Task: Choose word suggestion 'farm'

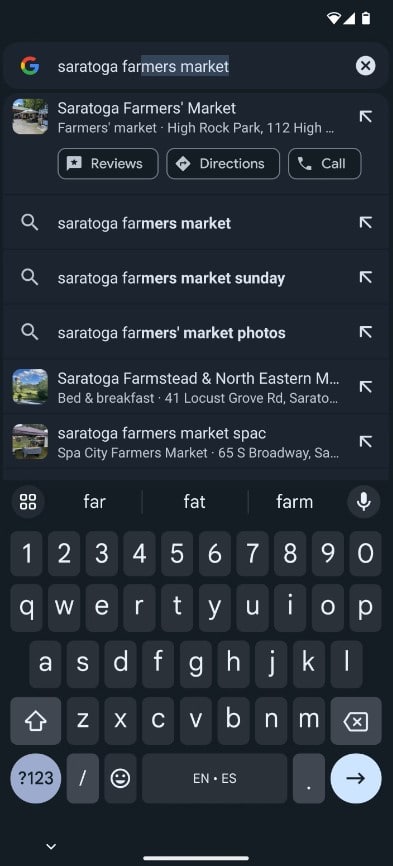Action: point(294,501)
